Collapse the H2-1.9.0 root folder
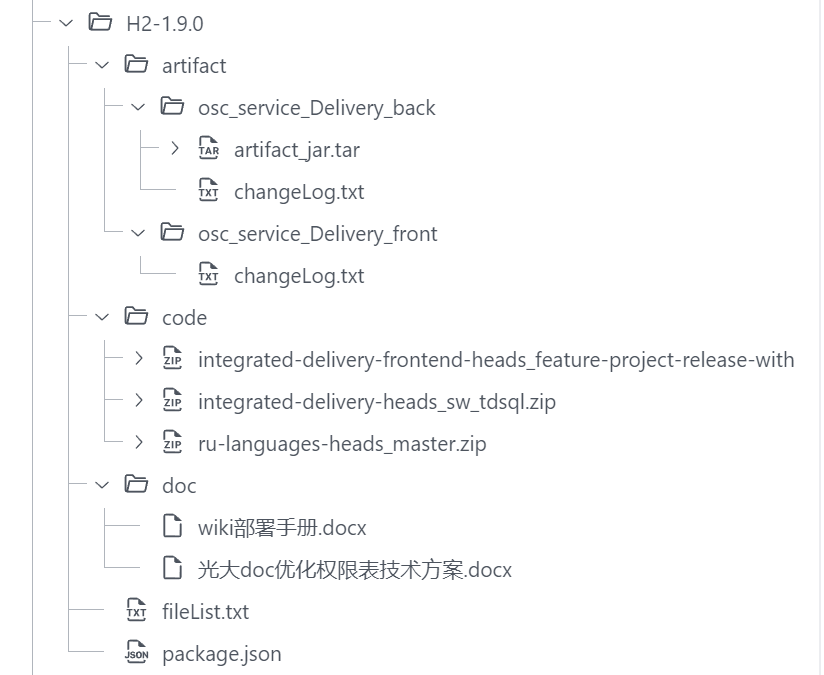 [64, 22]
